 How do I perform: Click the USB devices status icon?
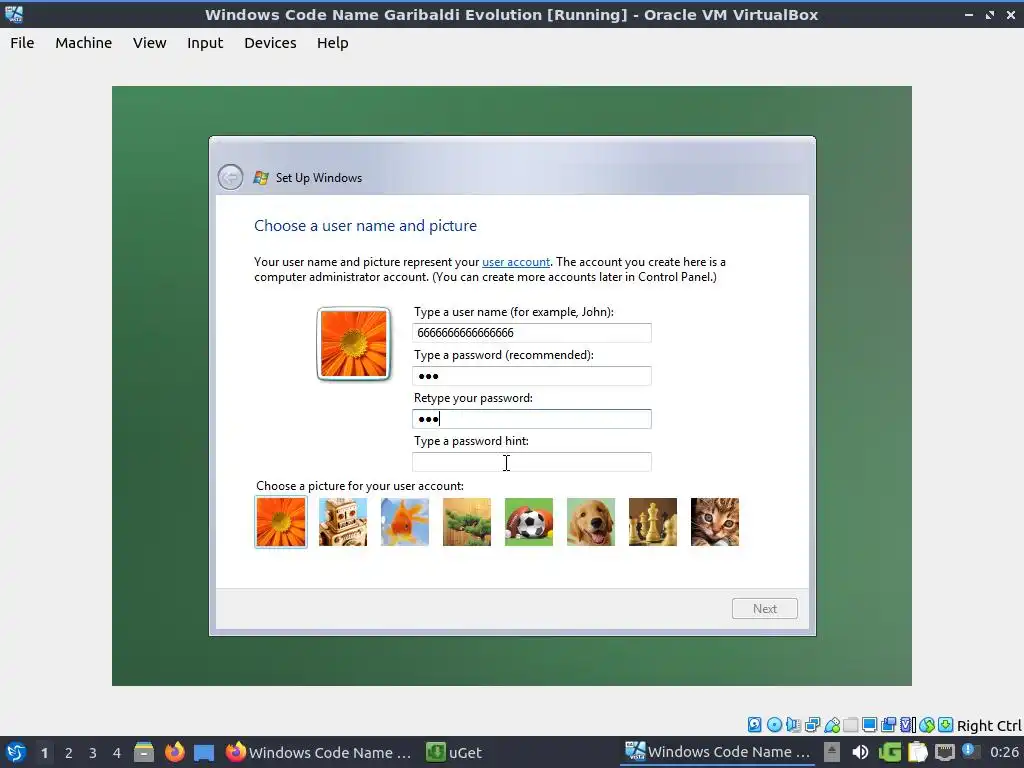click(832, 725)
